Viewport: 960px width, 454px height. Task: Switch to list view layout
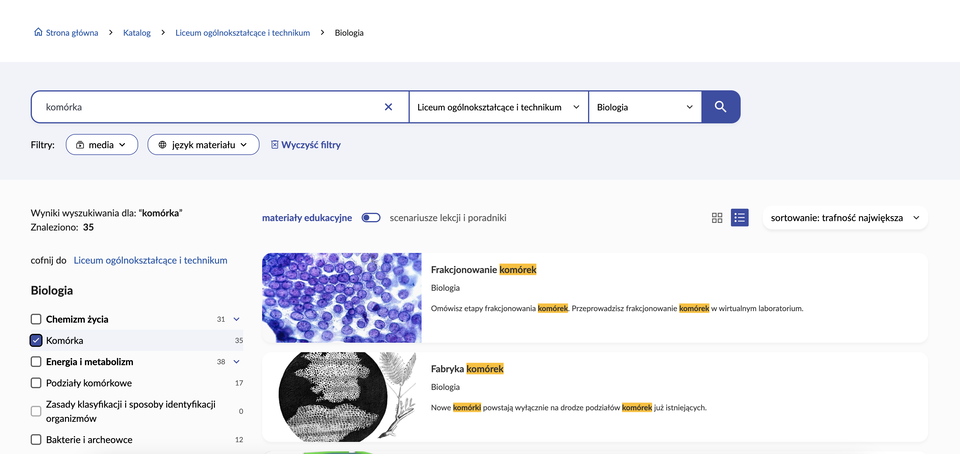click(x=740, y=218)
